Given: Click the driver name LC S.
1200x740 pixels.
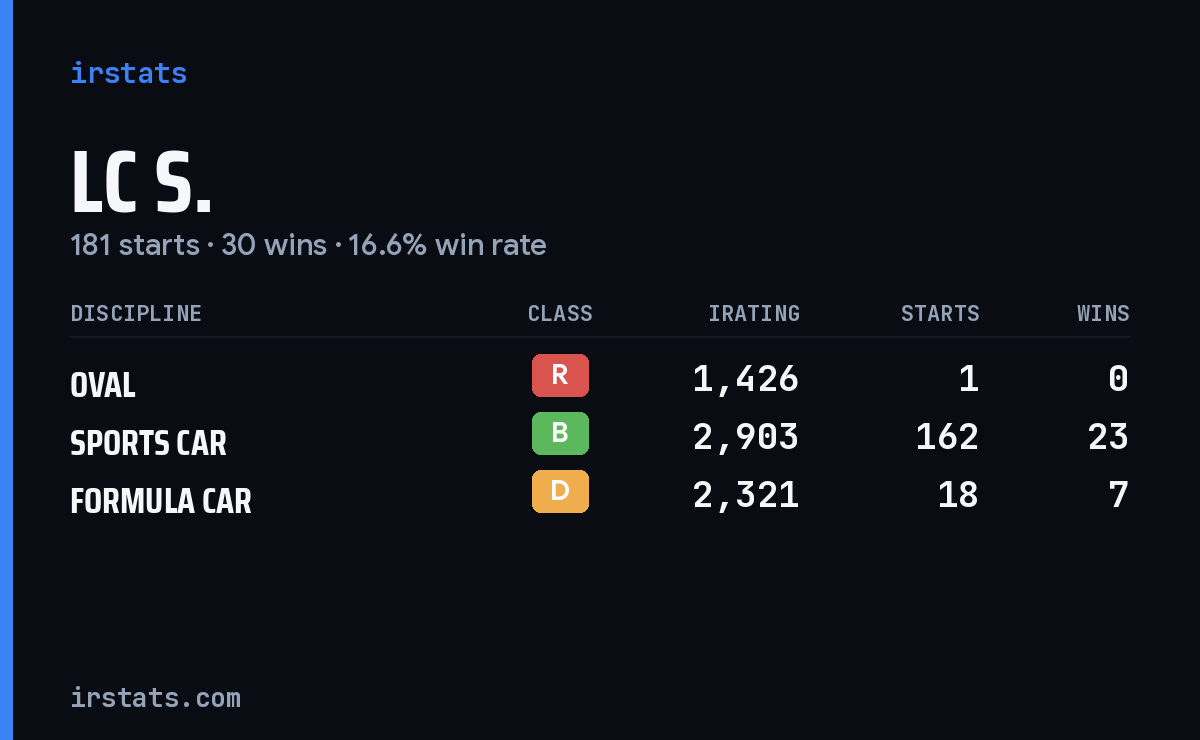Looking at the screenshot, I should click(x=141, y=182).
